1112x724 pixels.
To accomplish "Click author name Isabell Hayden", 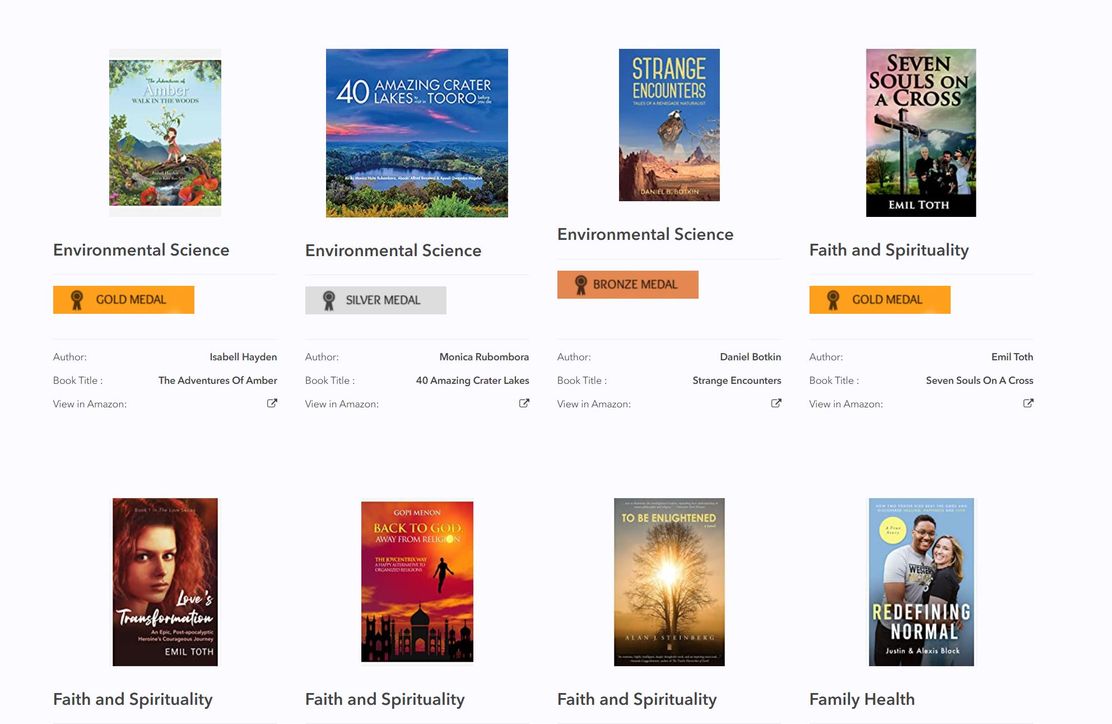I will (243, 357).
